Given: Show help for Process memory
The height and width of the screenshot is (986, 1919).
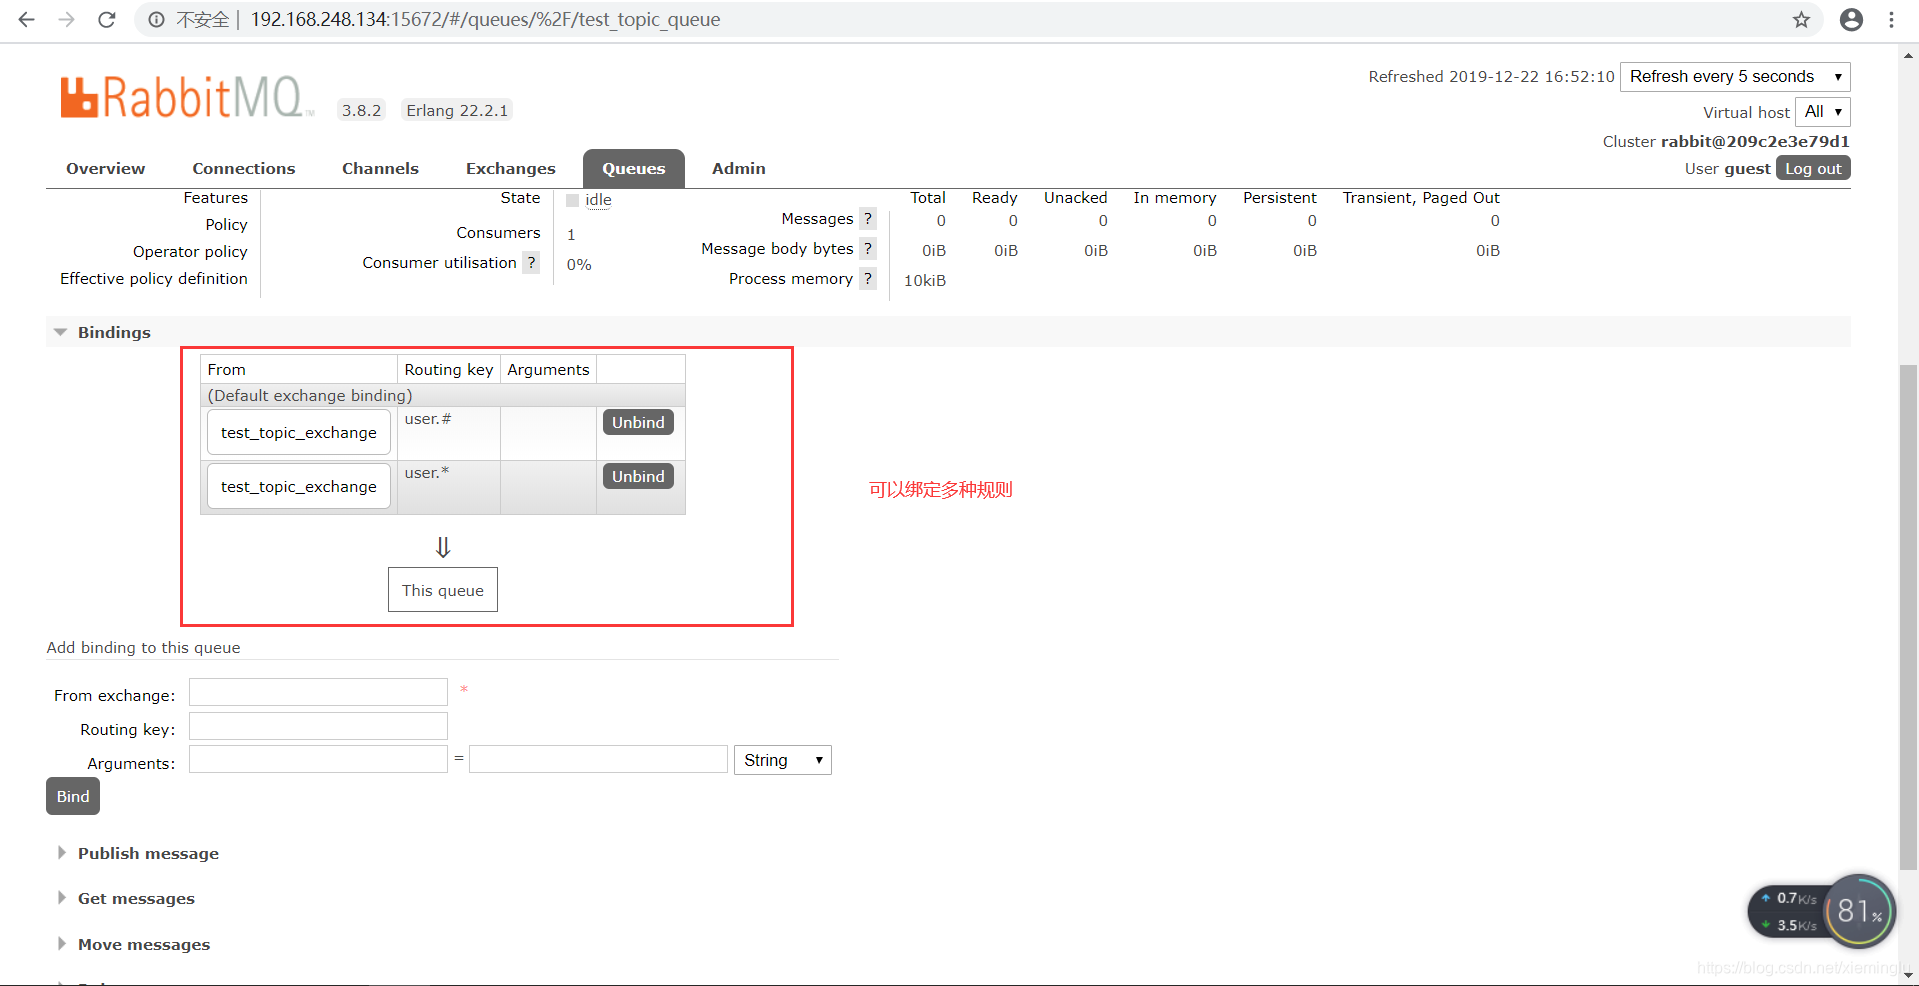Looking at the screenshot, I should (x=868, y=279).
